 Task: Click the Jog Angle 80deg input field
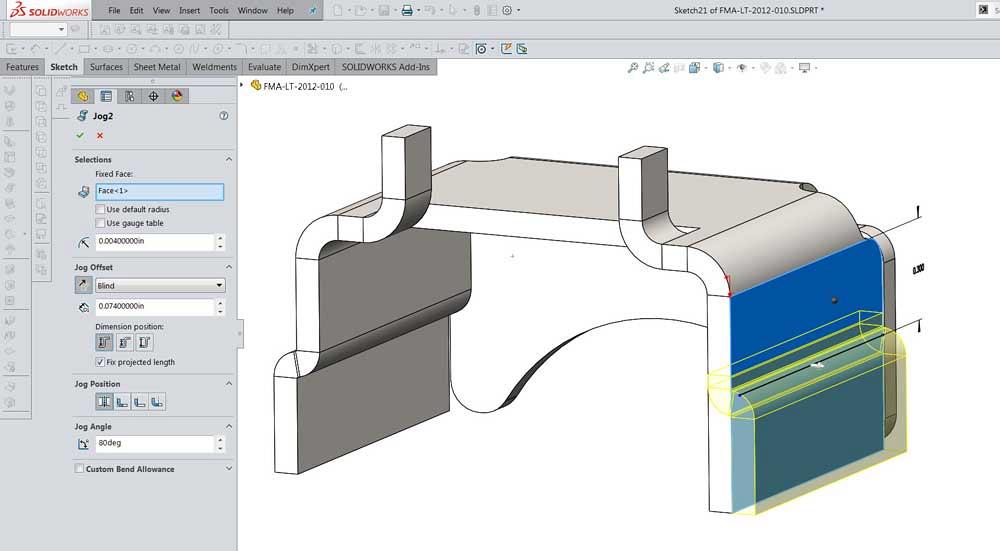[154, 444]
